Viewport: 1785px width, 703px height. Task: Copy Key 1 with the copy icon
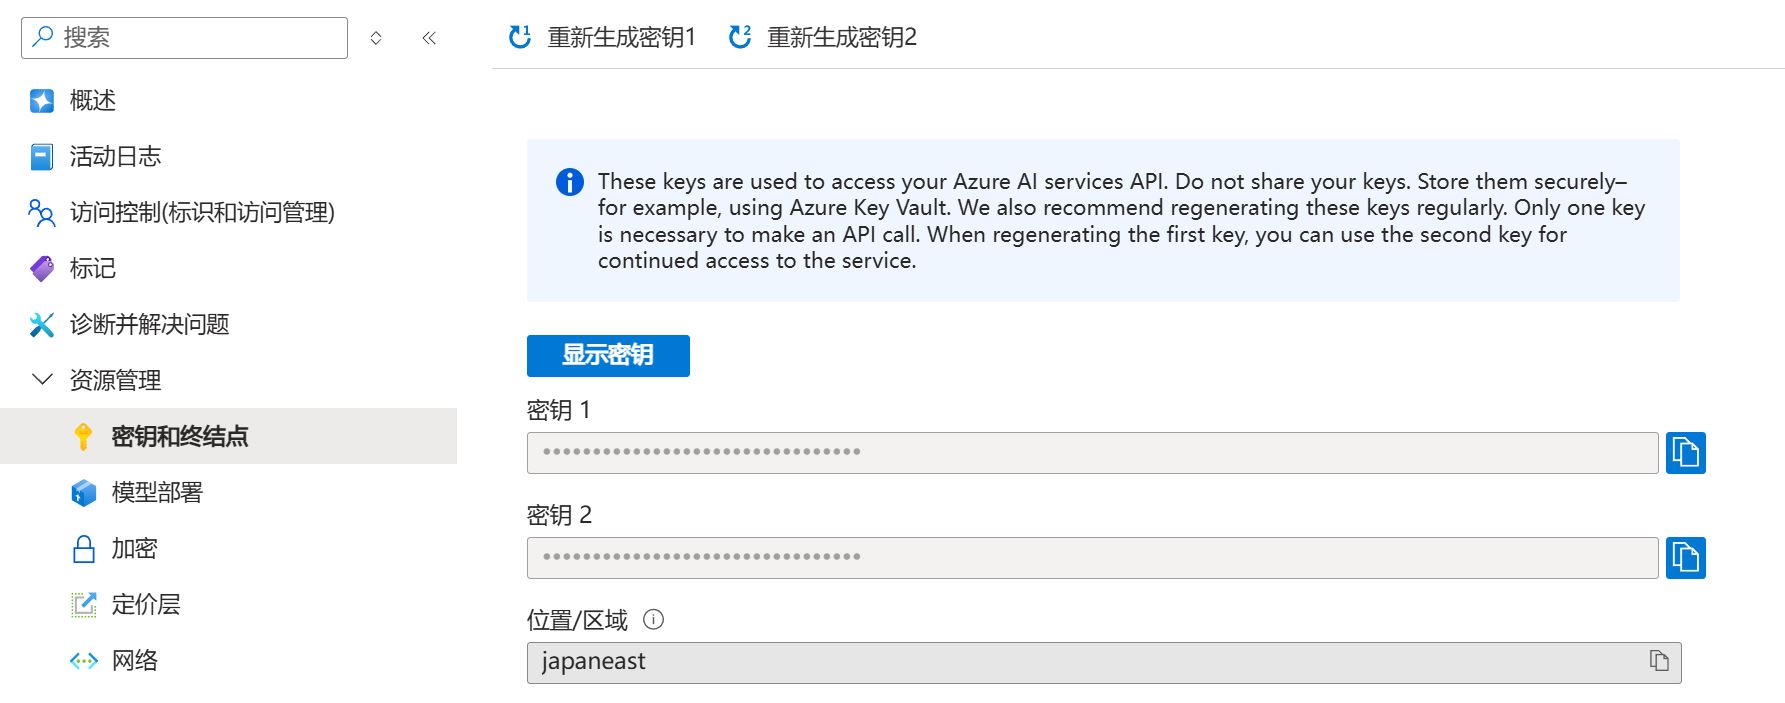(1685, 453)
